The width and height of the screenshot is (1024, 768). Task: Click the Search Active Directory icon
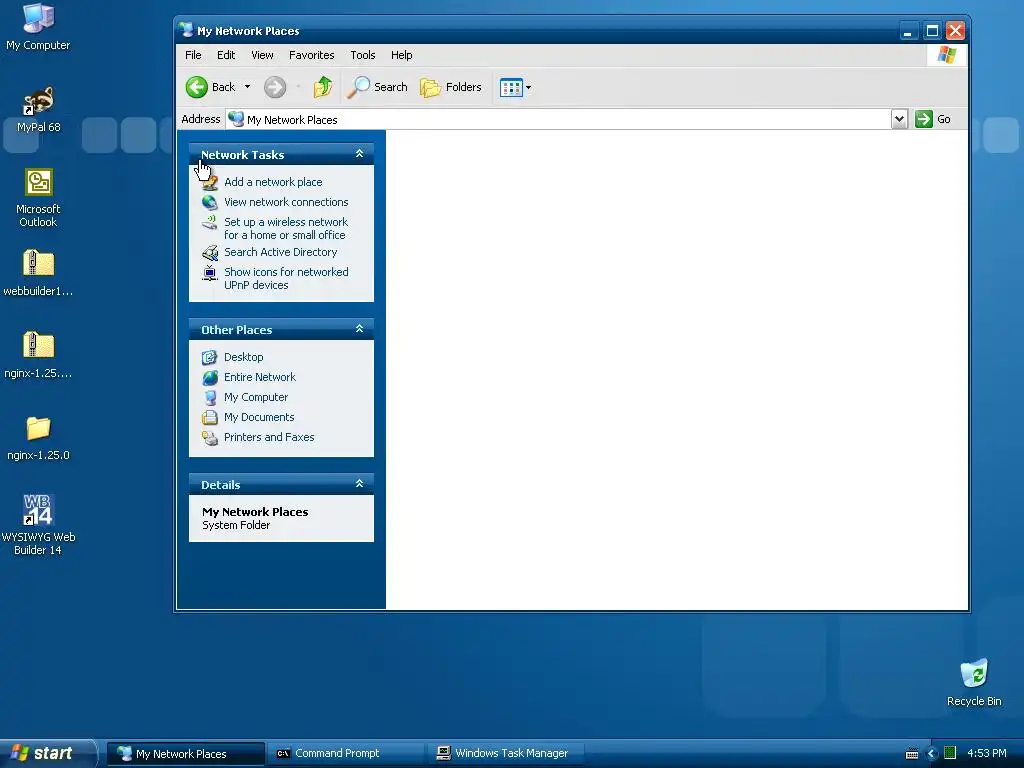[210, 253]
